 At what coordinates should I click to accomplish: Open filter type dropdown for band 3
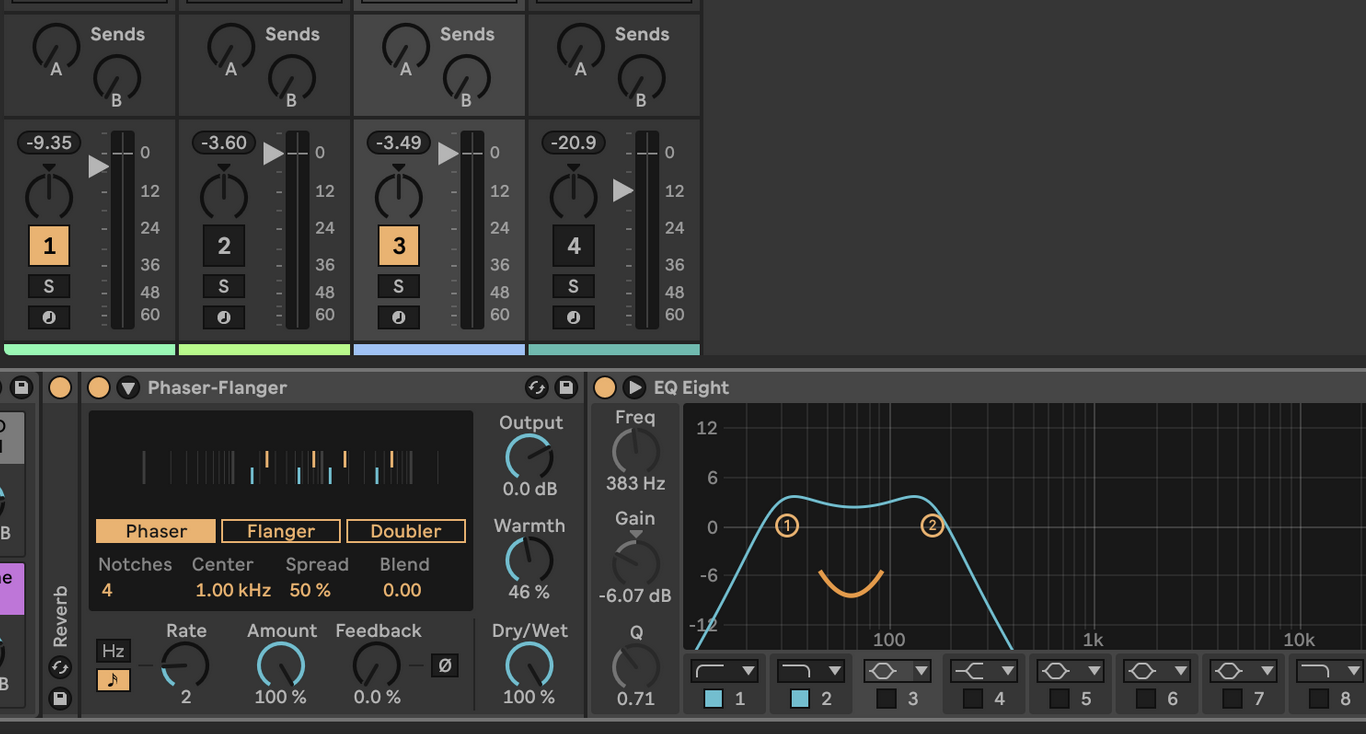(898, 670)
